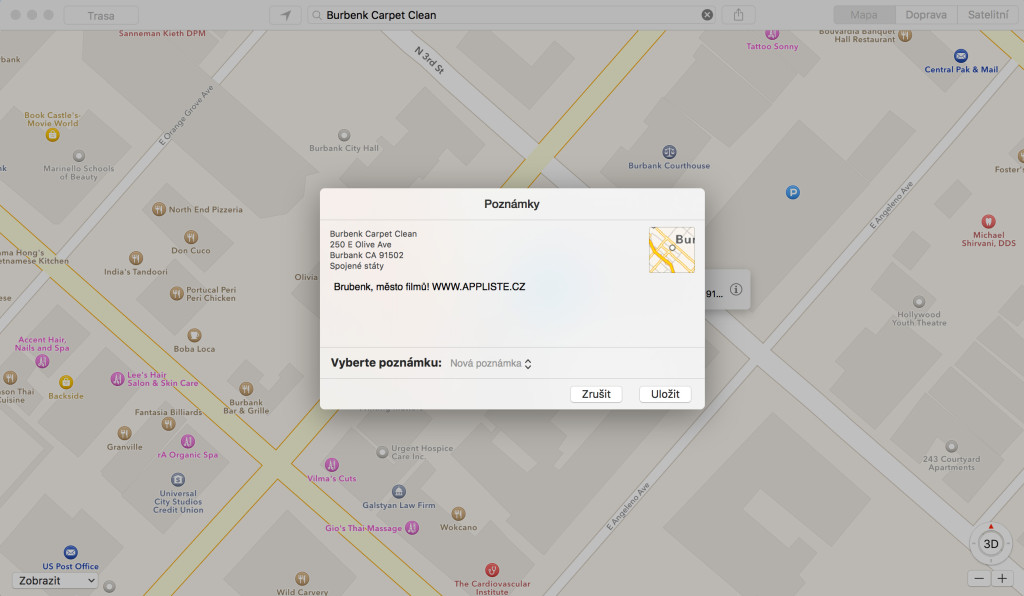
Task: Click the Trasa button
Action: [x=101, y=15]
